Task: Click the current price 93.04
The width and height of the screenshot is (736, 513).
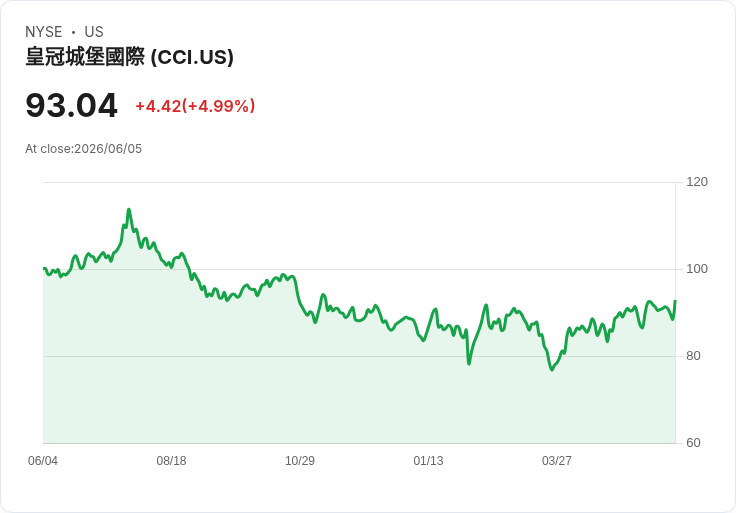Action: pos(71,105)
